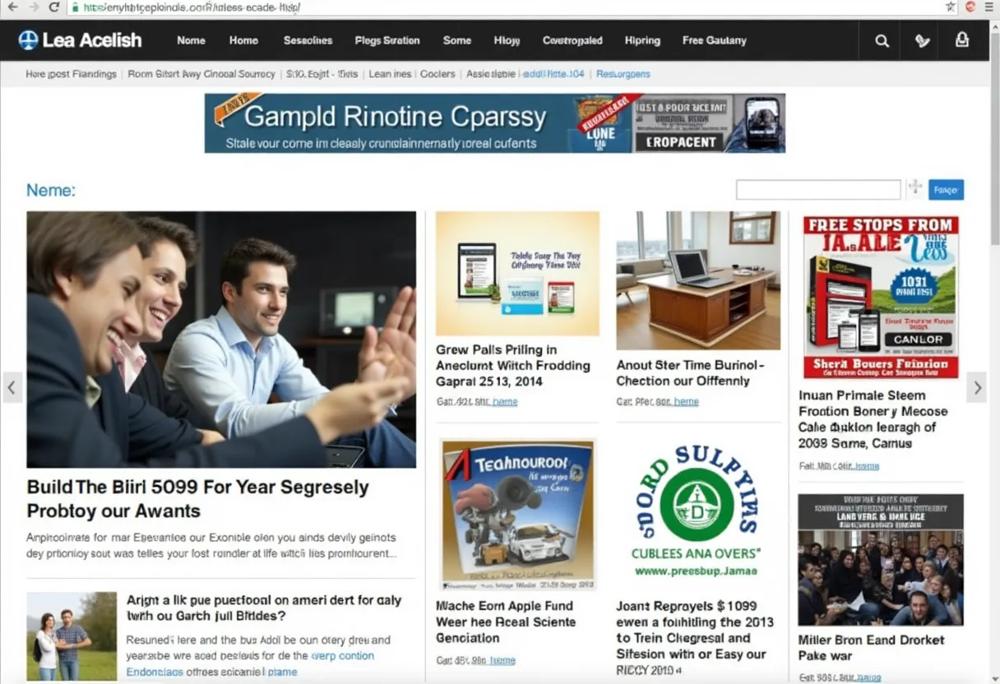Open the Grew Palls Priling article title
The height and width of the screenshot is (684, 1000).
(513, 366)
